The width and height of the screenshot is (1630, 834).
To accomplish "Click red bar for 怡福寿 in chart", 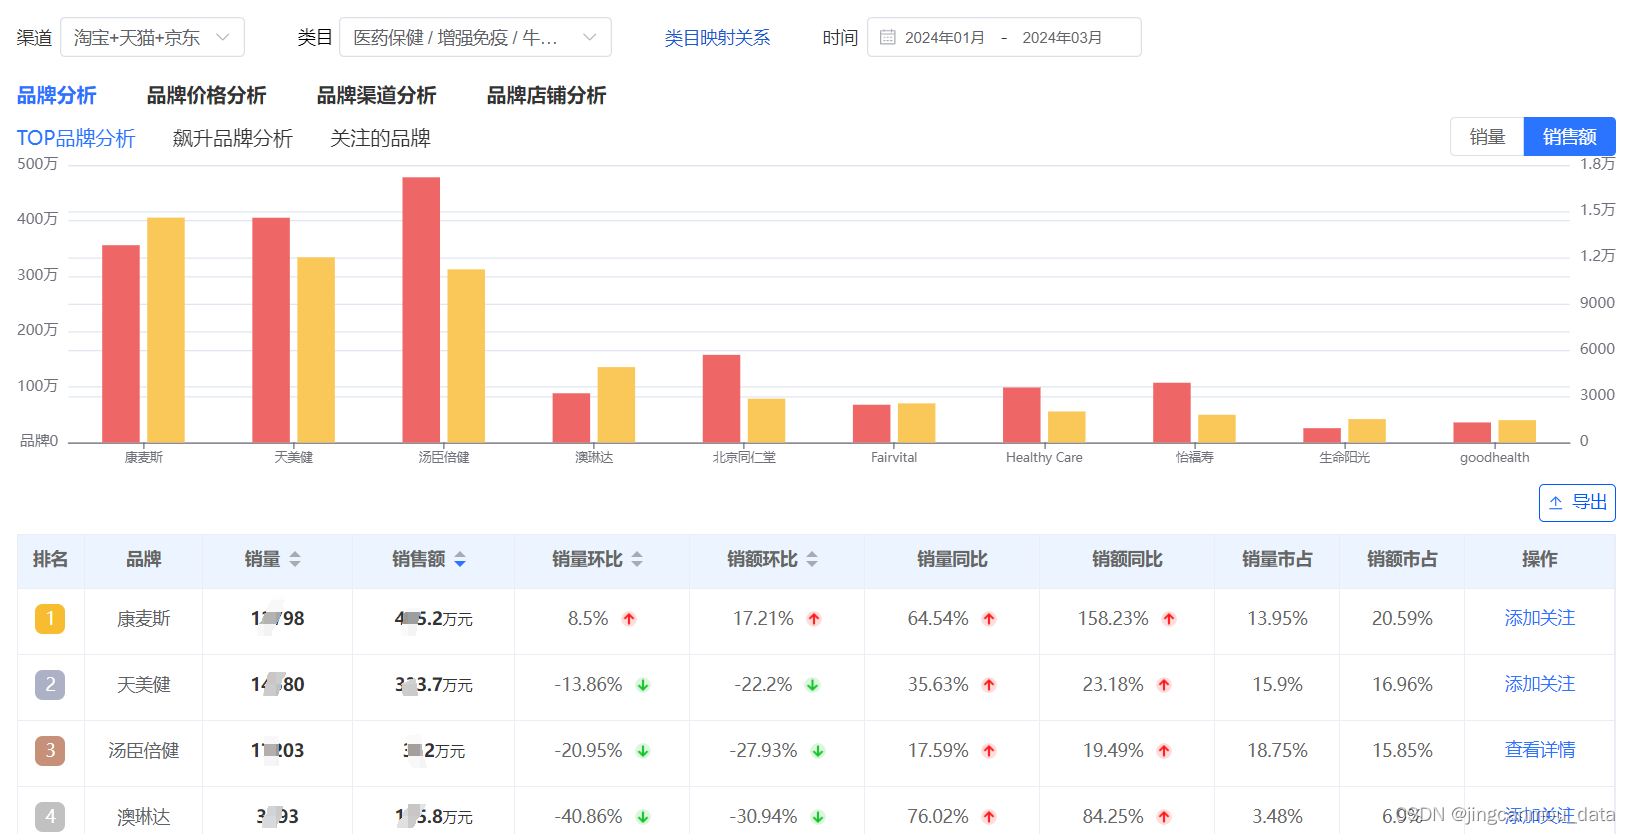I will 1171,412.
